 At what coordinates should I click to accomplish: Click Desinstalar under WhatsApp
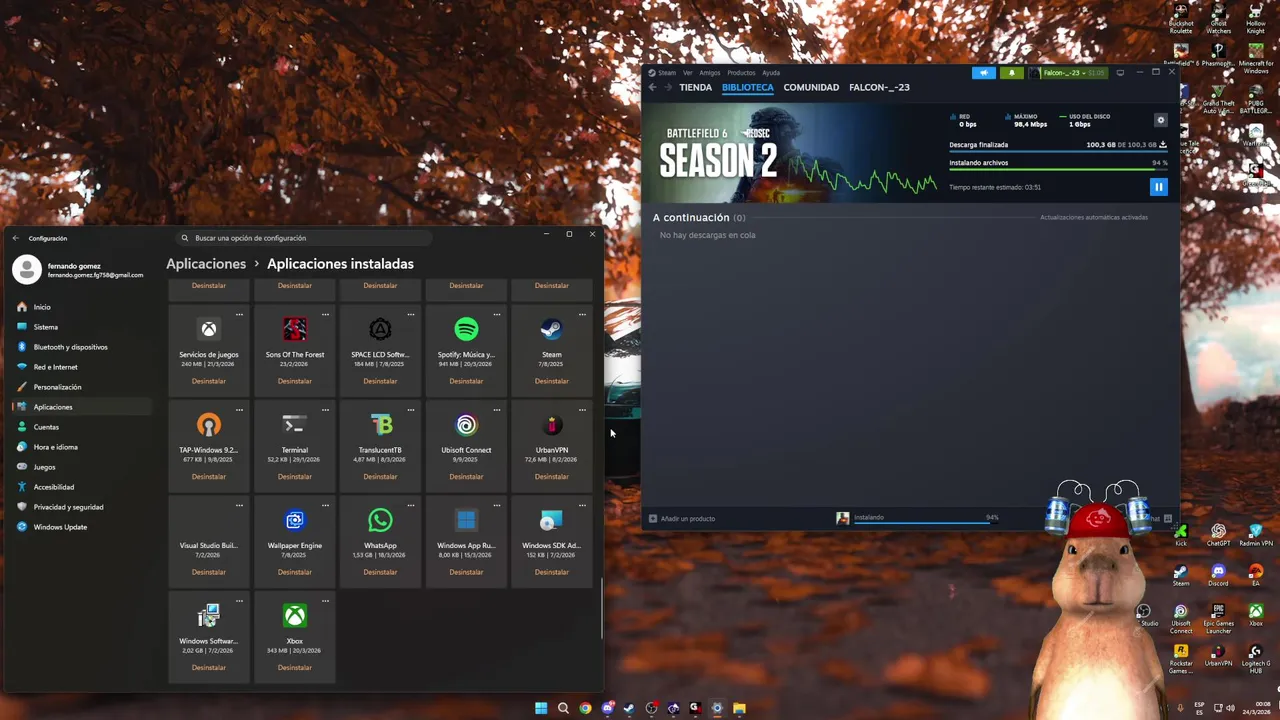click(380, 572)
